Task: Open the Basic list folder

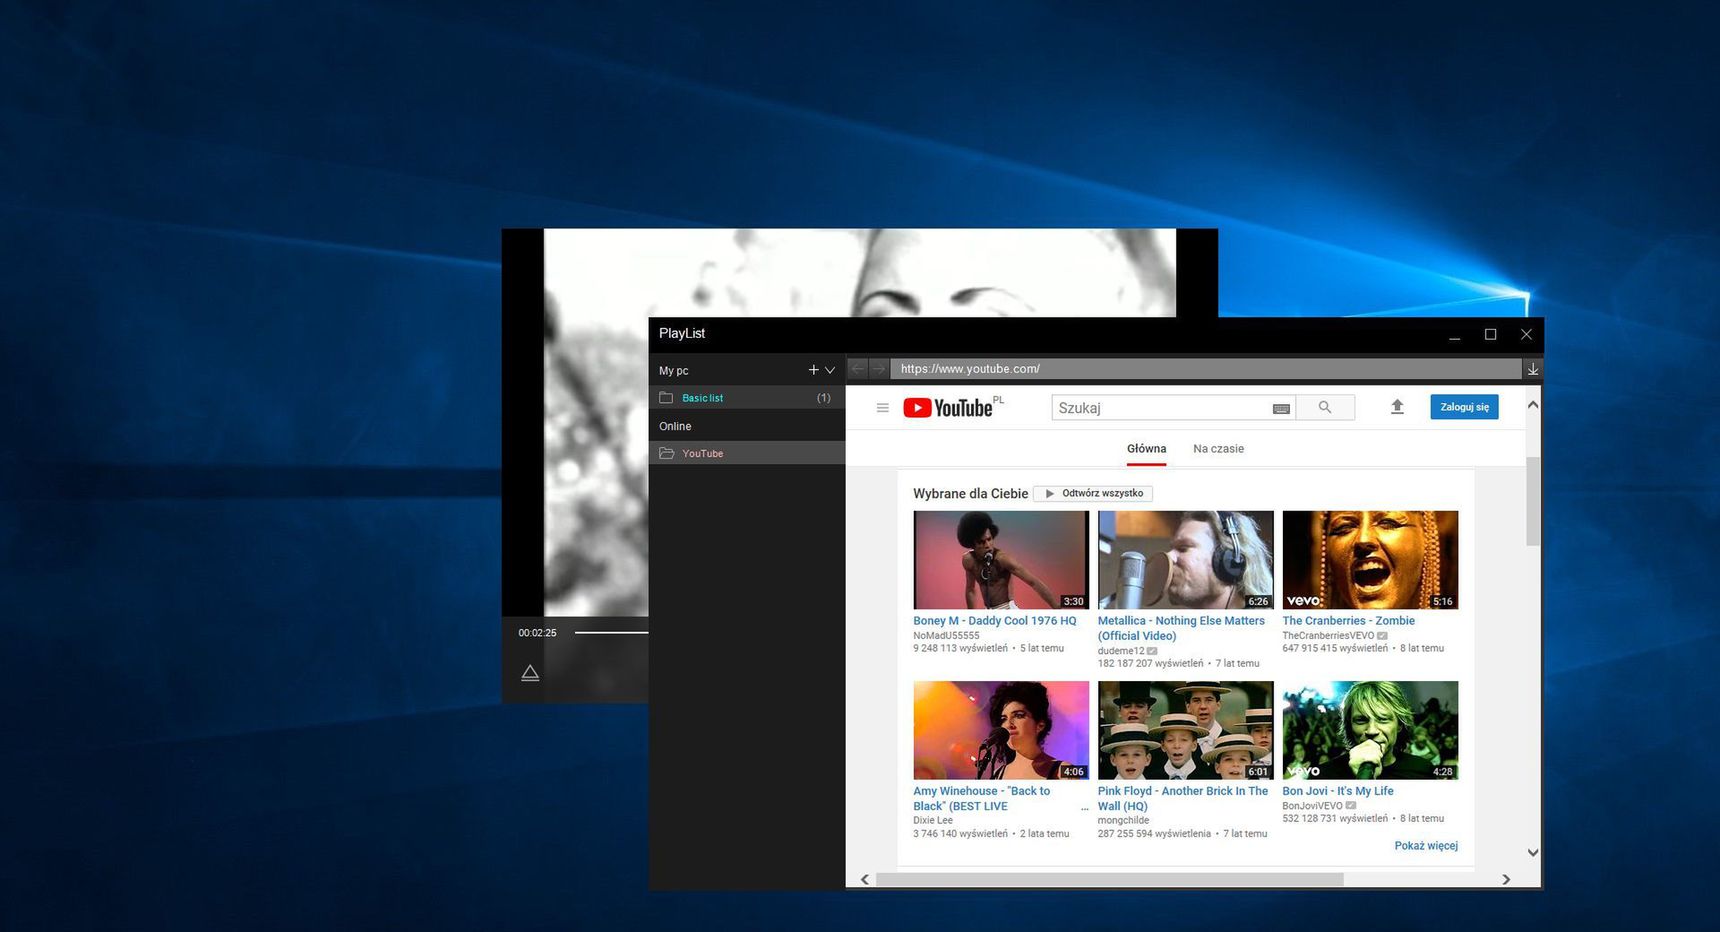Action: 746,398
